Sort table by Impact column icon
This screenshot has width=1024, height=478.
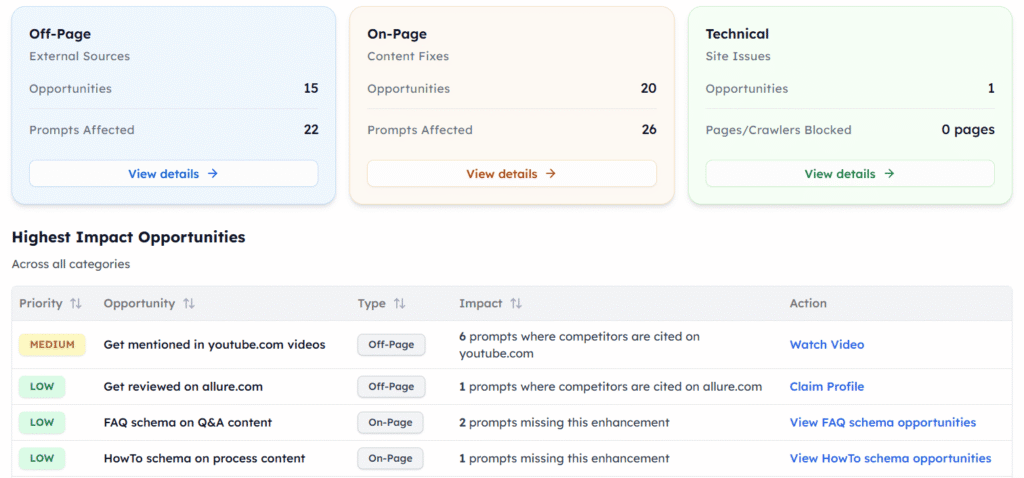516,304
